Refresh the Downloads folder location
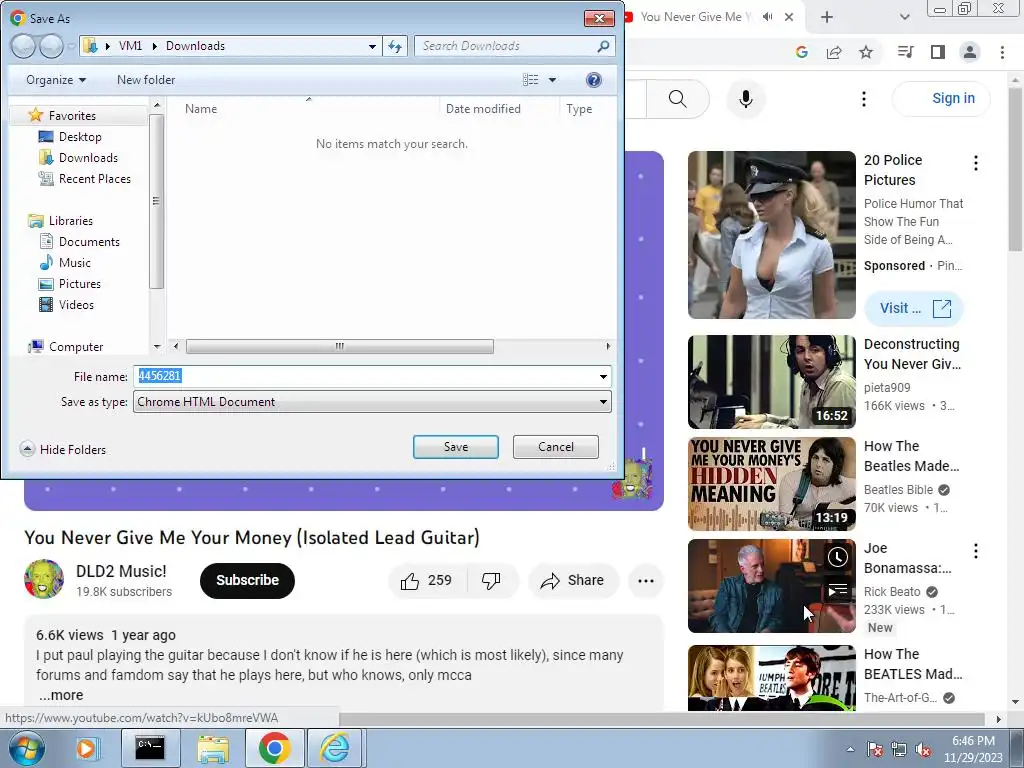This screenshot has height=768, width=1024. [395, 46]
